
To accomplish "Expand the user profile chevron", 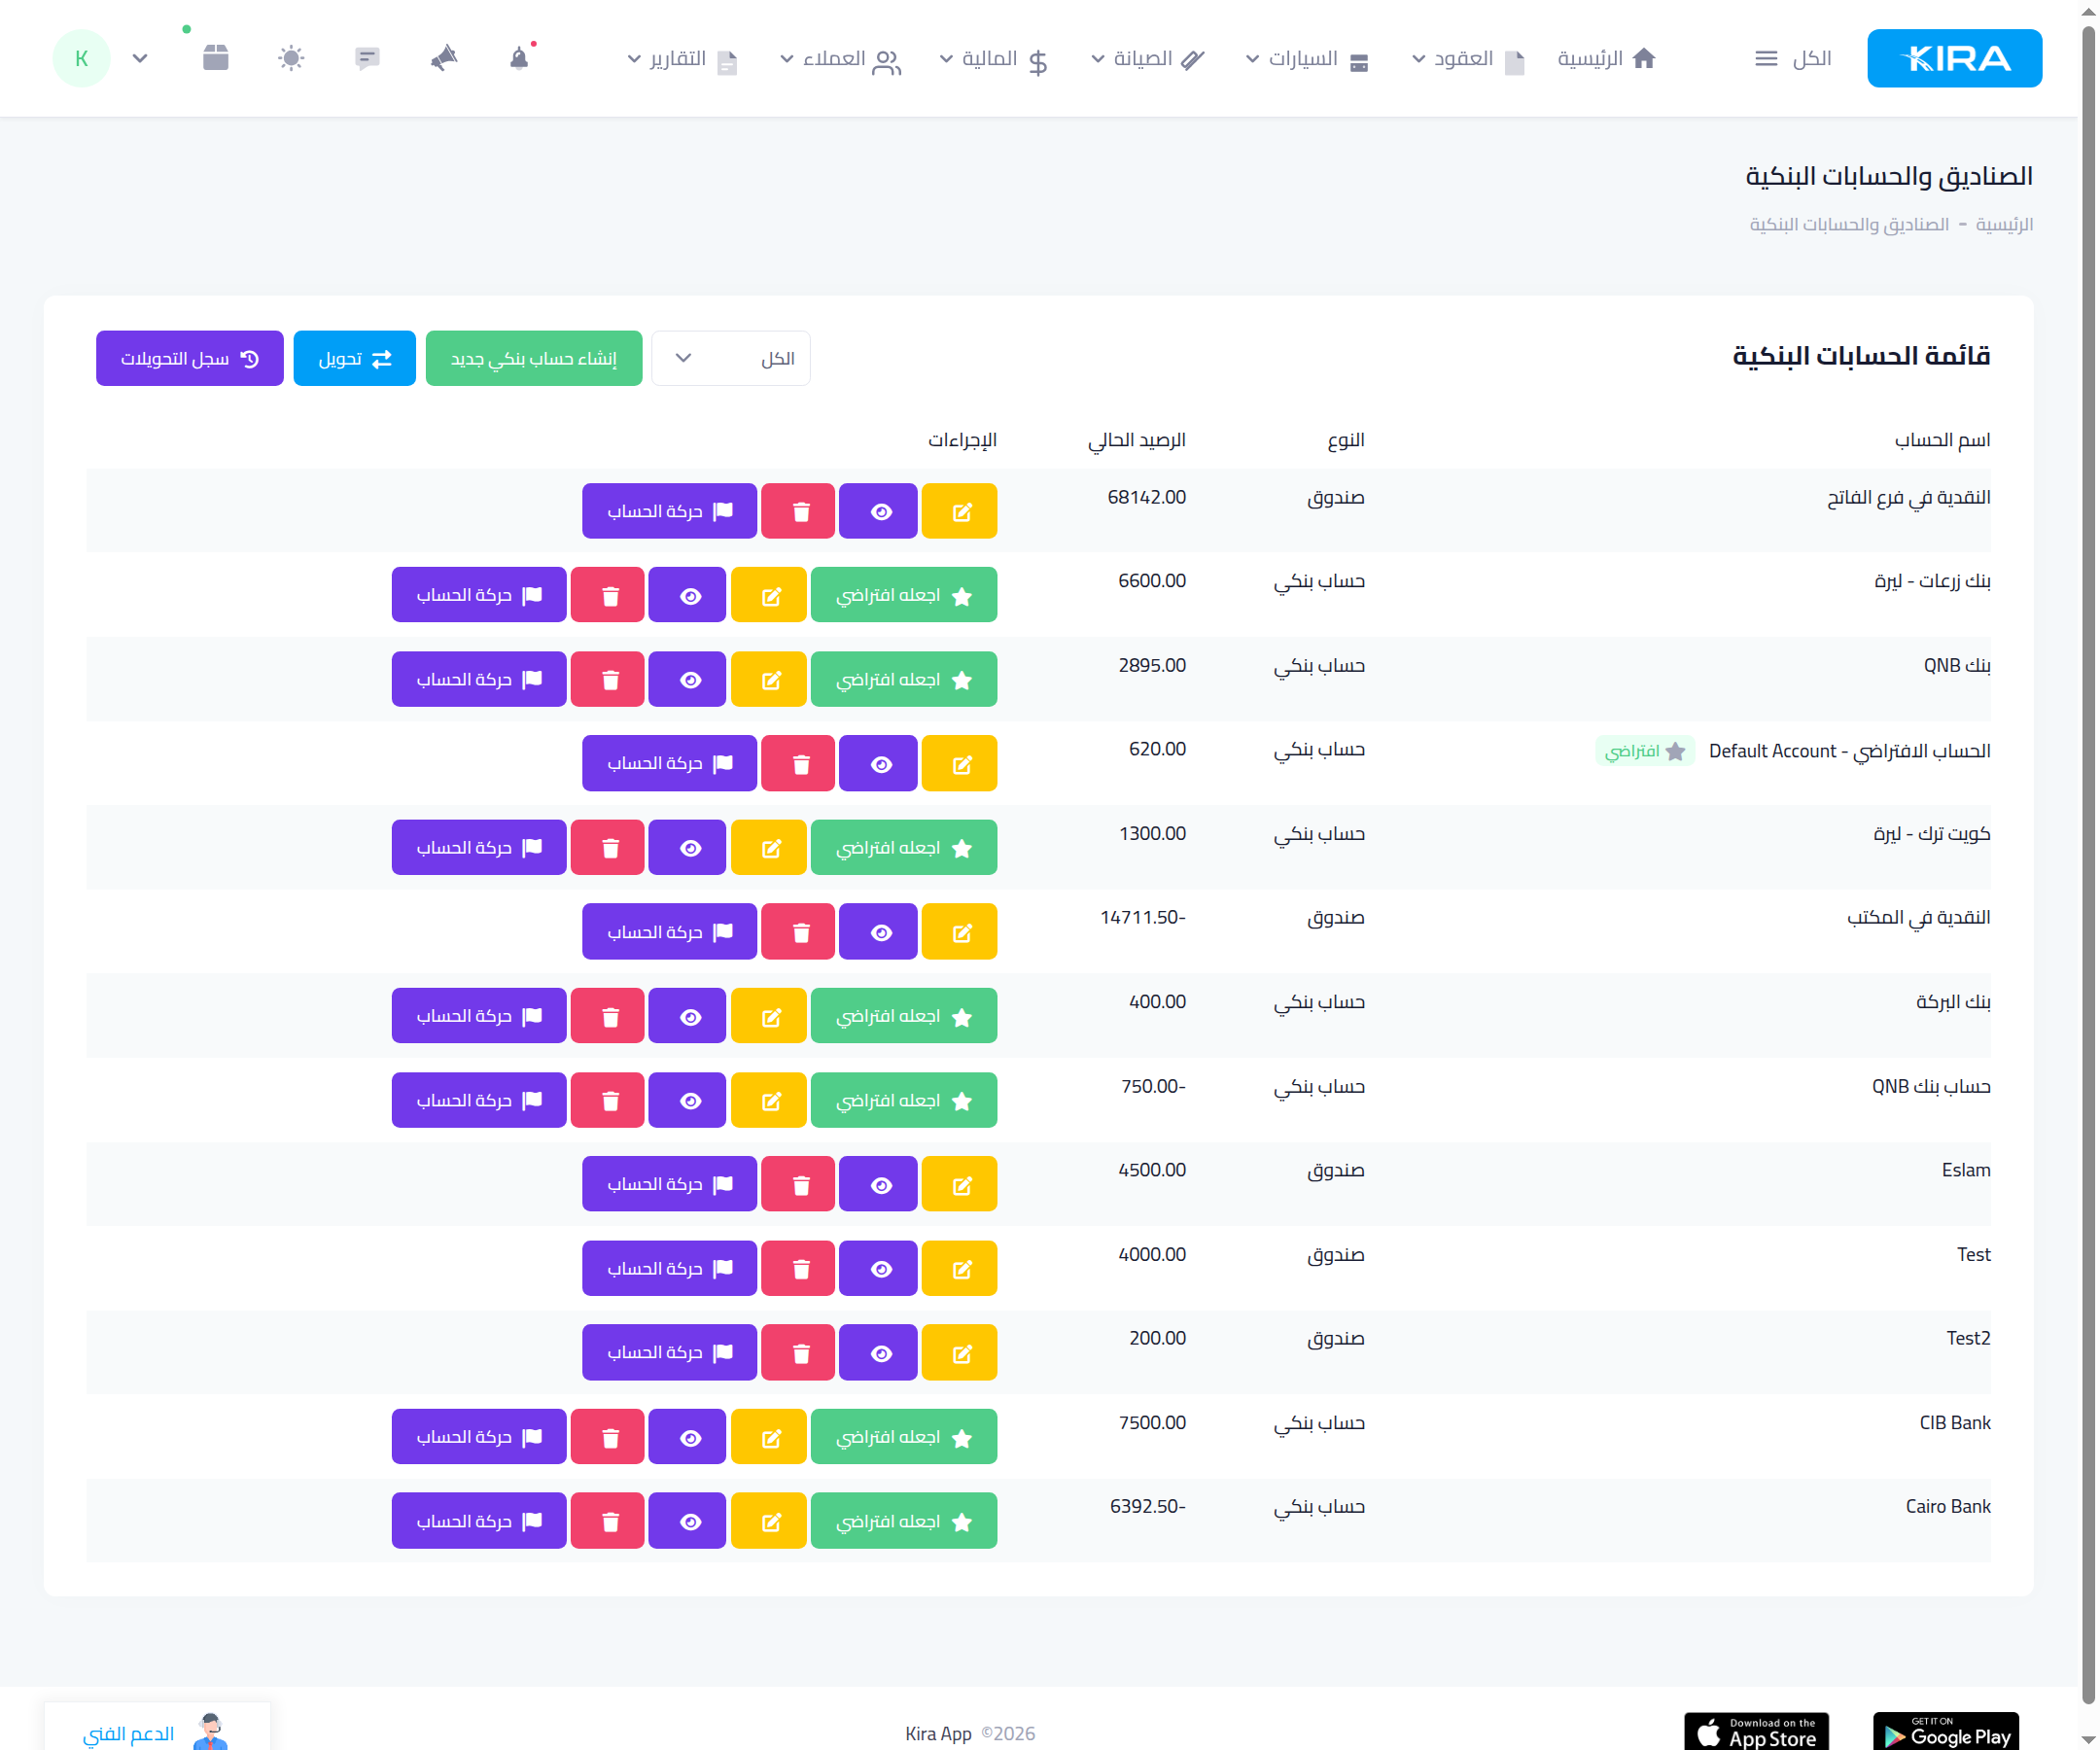I will [x=140, y=58].
